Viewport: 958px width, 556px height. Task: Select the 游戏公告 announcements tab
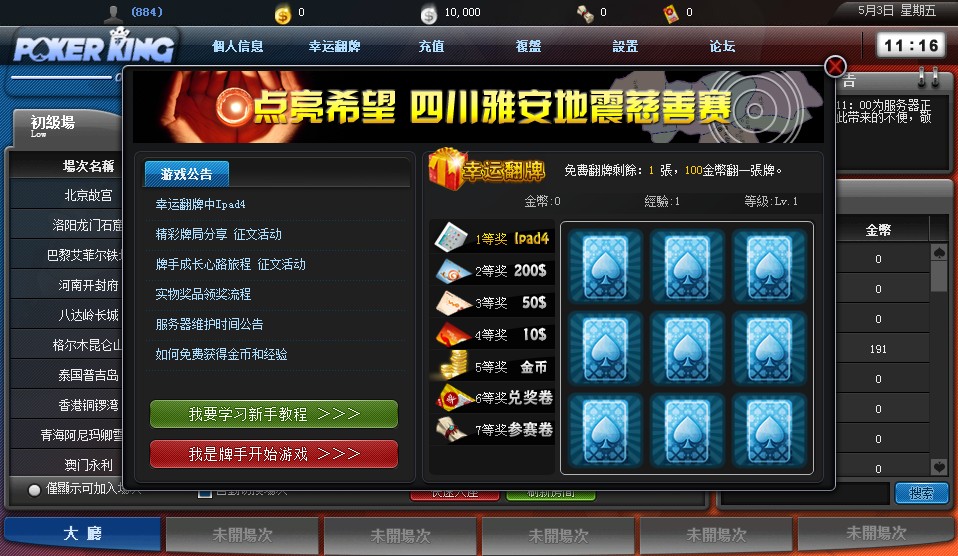(x=186, y=174)
